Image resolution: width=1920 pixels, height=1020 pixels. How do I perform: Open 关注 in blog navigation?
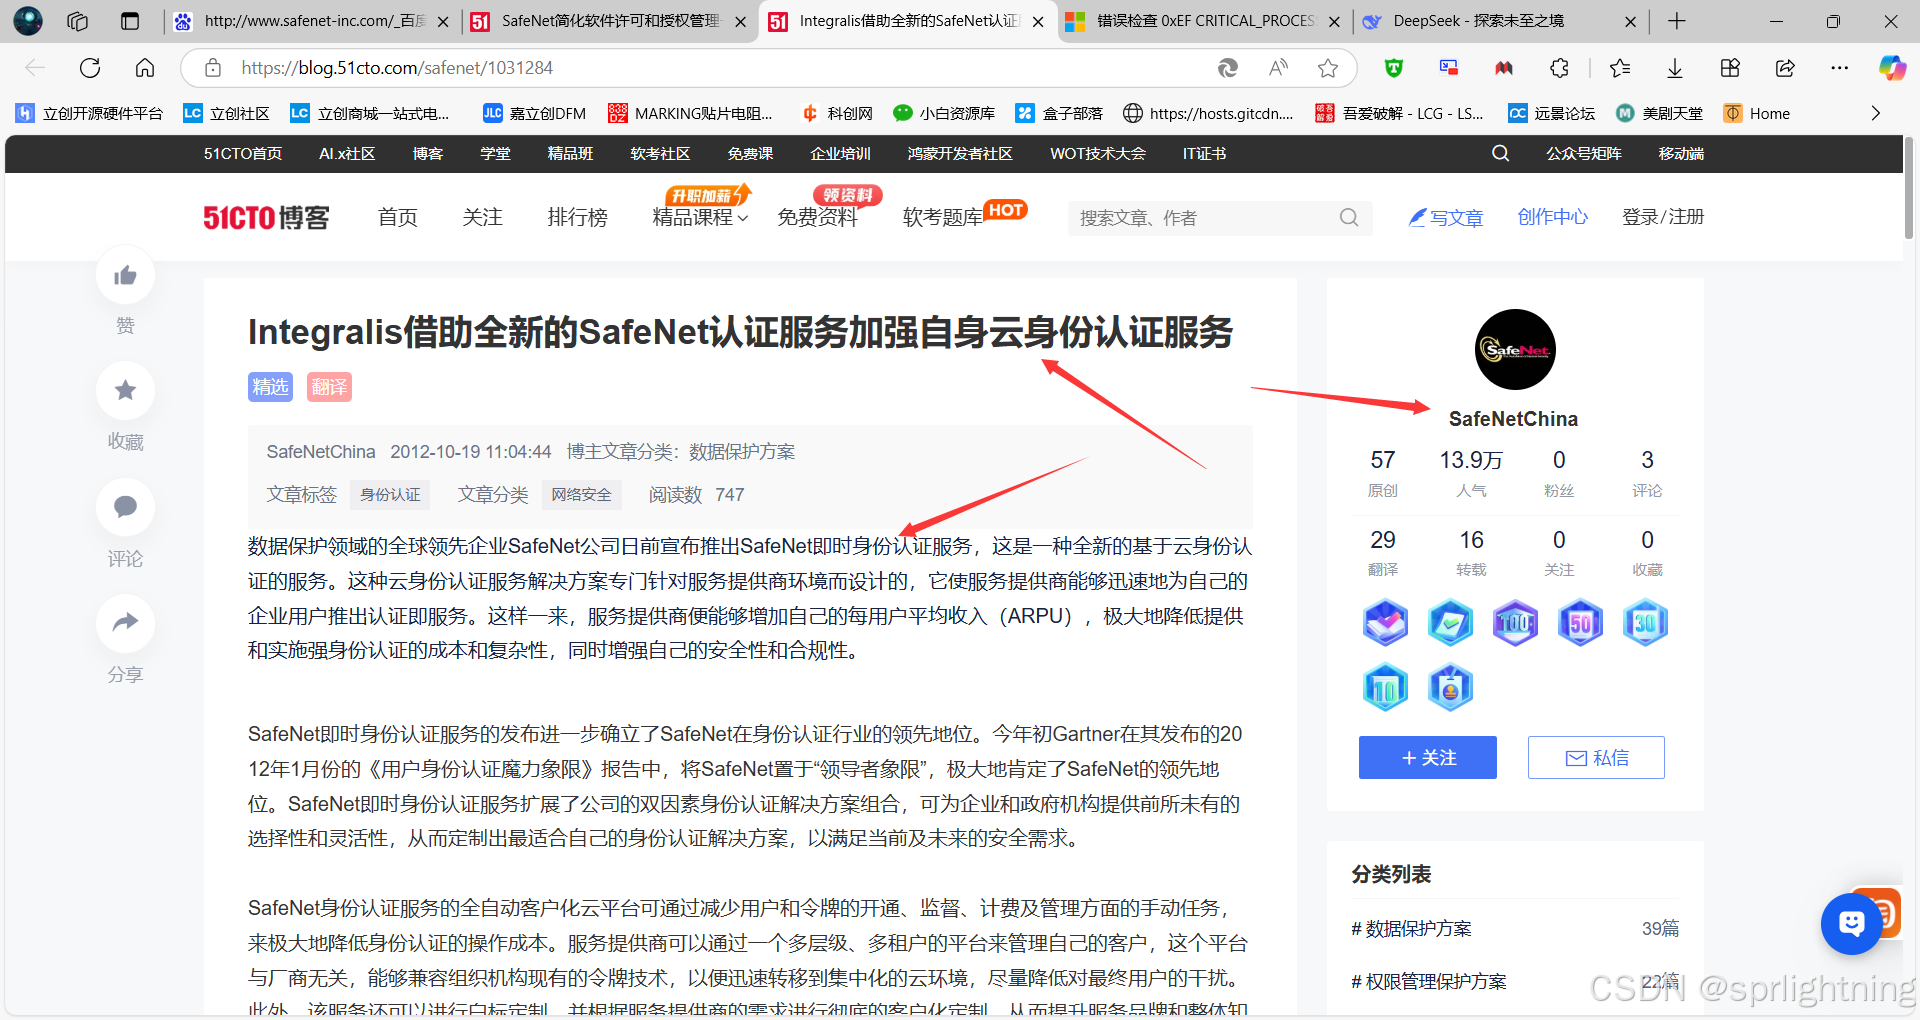coord(483,217)
